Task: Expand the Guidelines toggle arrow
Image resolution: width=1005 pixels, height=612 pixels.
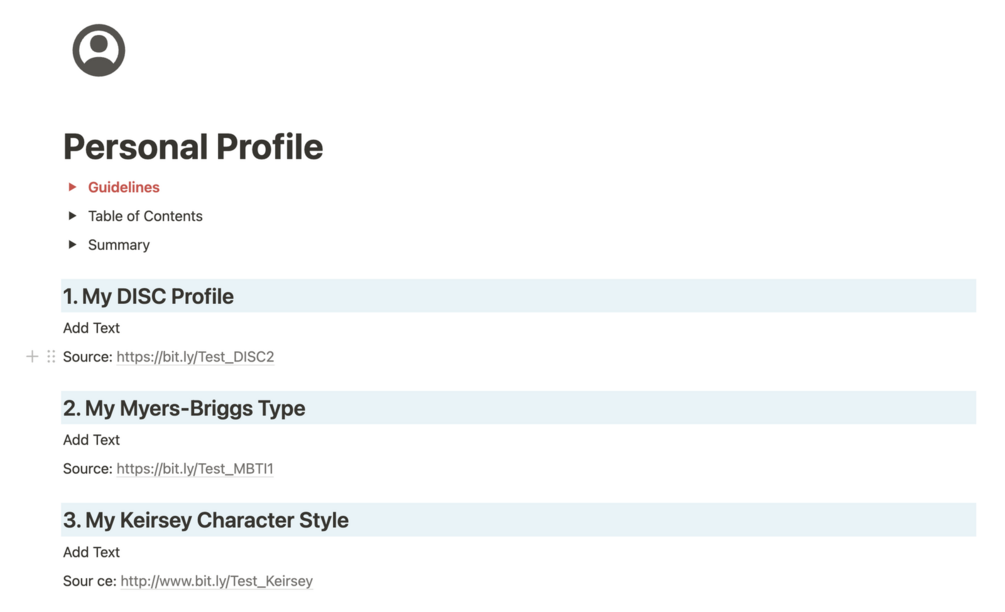Action: point(72,187)
